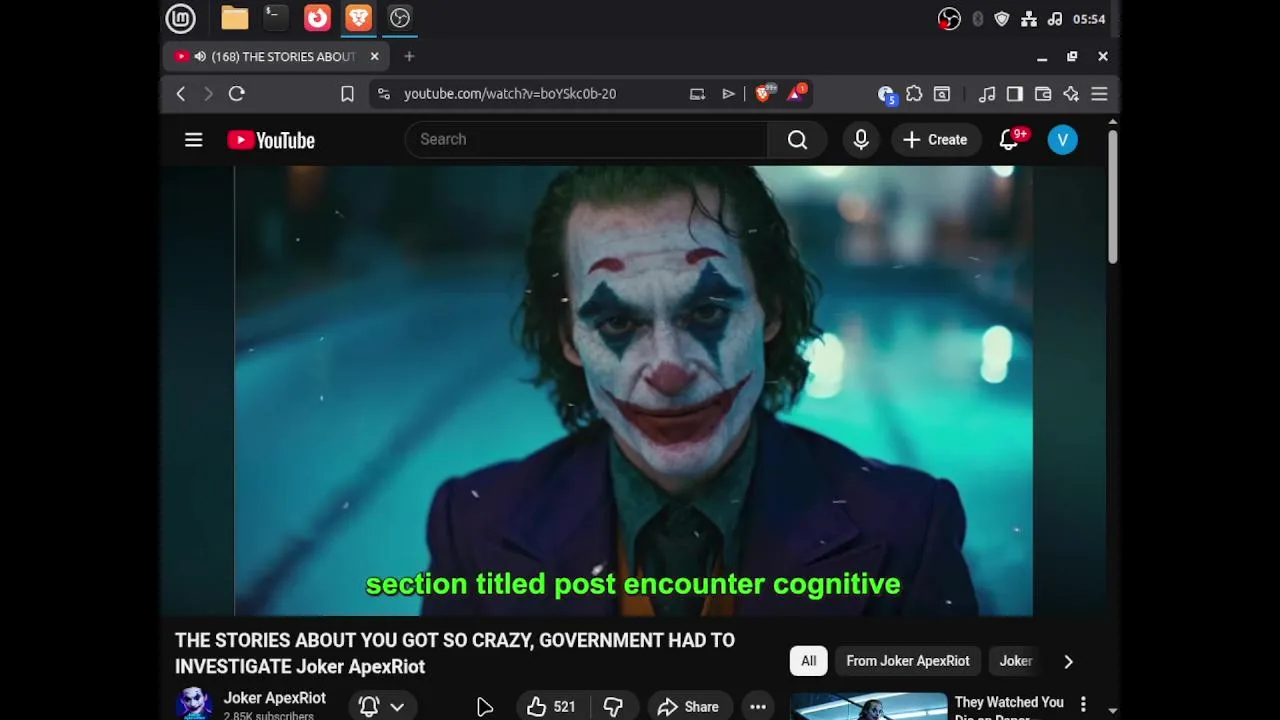Reload the current page
1280x720 pixels.
pyautogui.click(x=237, y=94)
